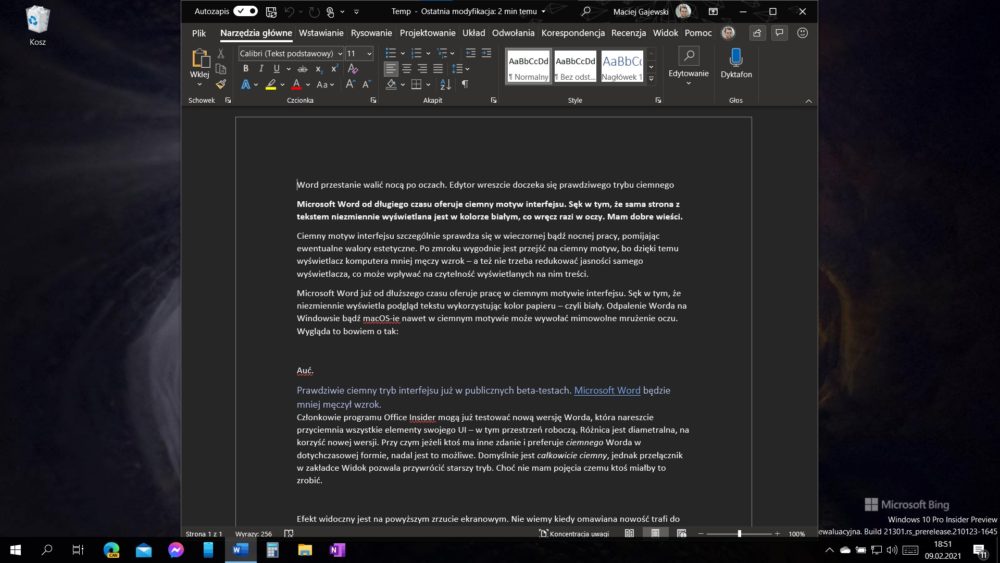The width and height of the screenshot is (1000, 563).
Task: Click the Format Painter brush icon
Action: pyautogui.click(x=221, y=84)
